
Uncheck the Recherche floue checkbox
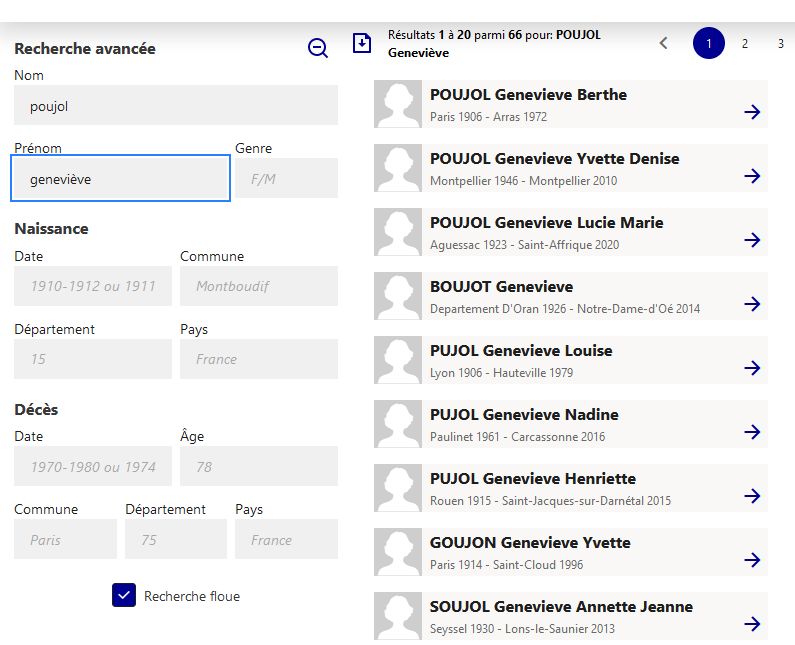tap(124, 596)
